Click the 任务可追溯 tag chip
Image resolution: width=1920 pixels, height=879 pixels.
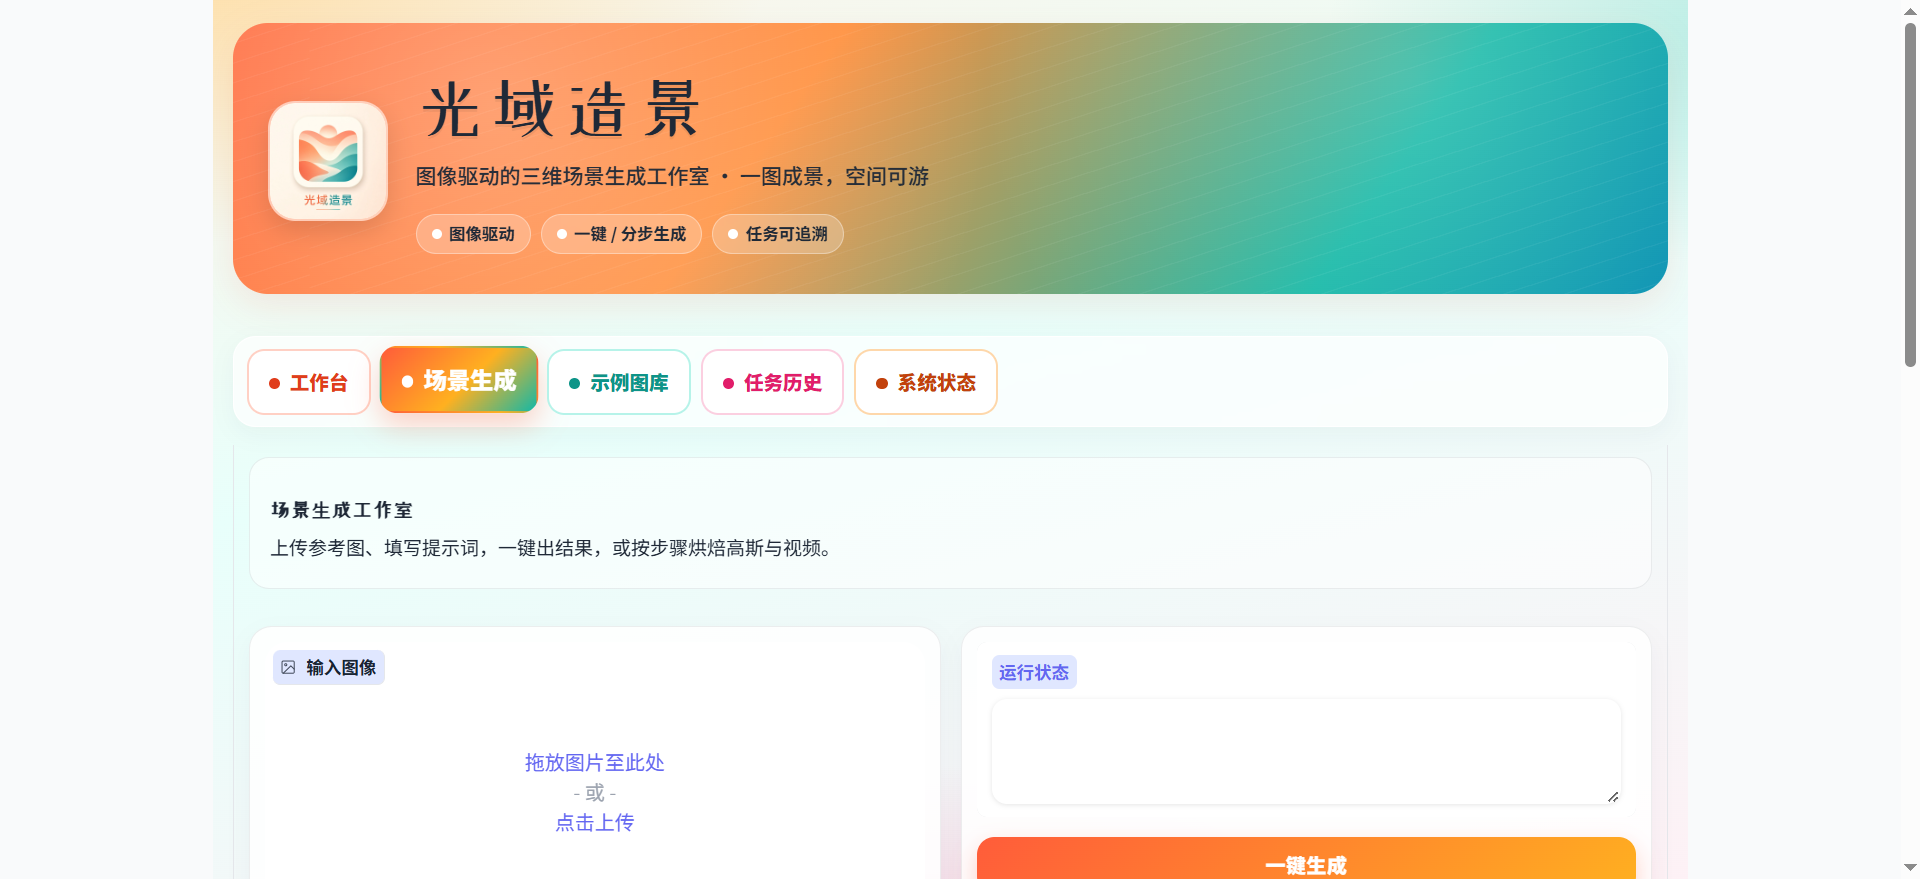[x=778, y=234]
